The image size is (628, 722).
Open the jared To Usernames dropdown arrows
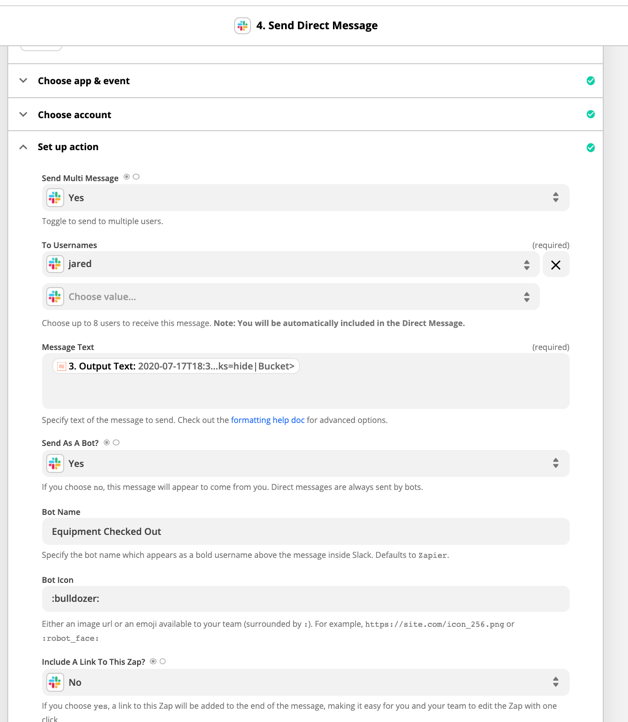coord(527,265)
